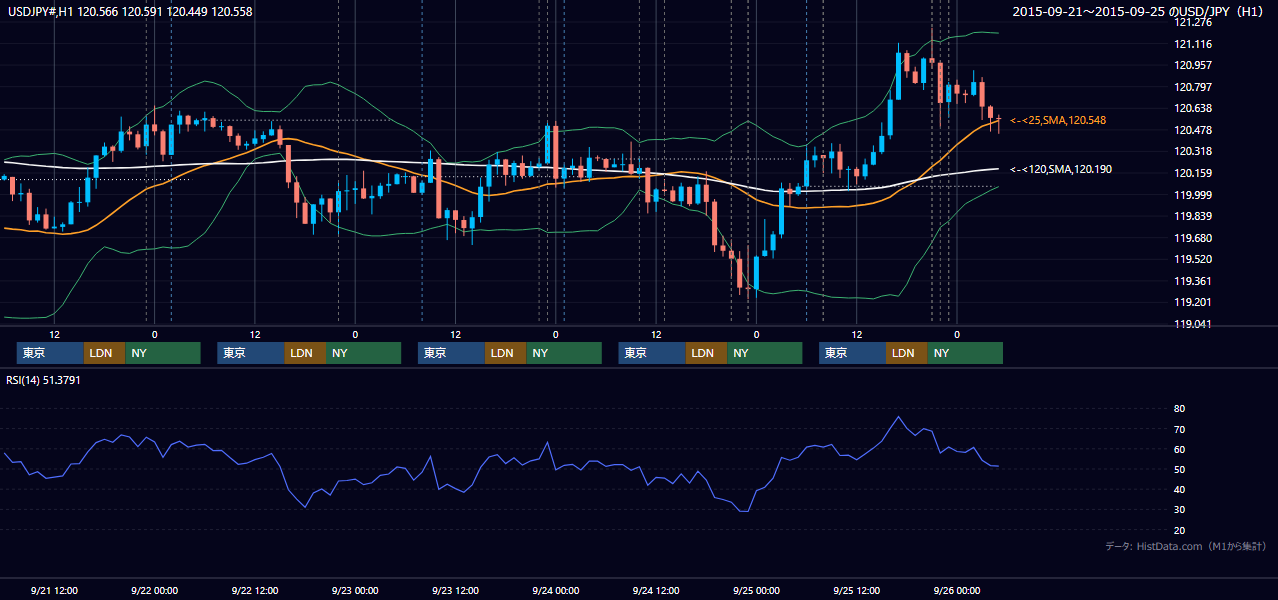Click the 120.797 price axis label
This screenshot has width=1278, height=600.
point(1194,87)
